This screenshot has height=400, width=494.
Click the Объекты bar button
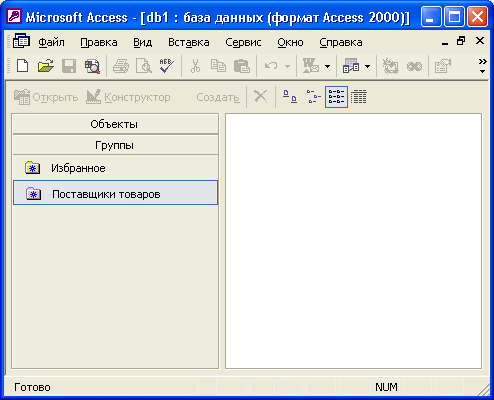115,124
